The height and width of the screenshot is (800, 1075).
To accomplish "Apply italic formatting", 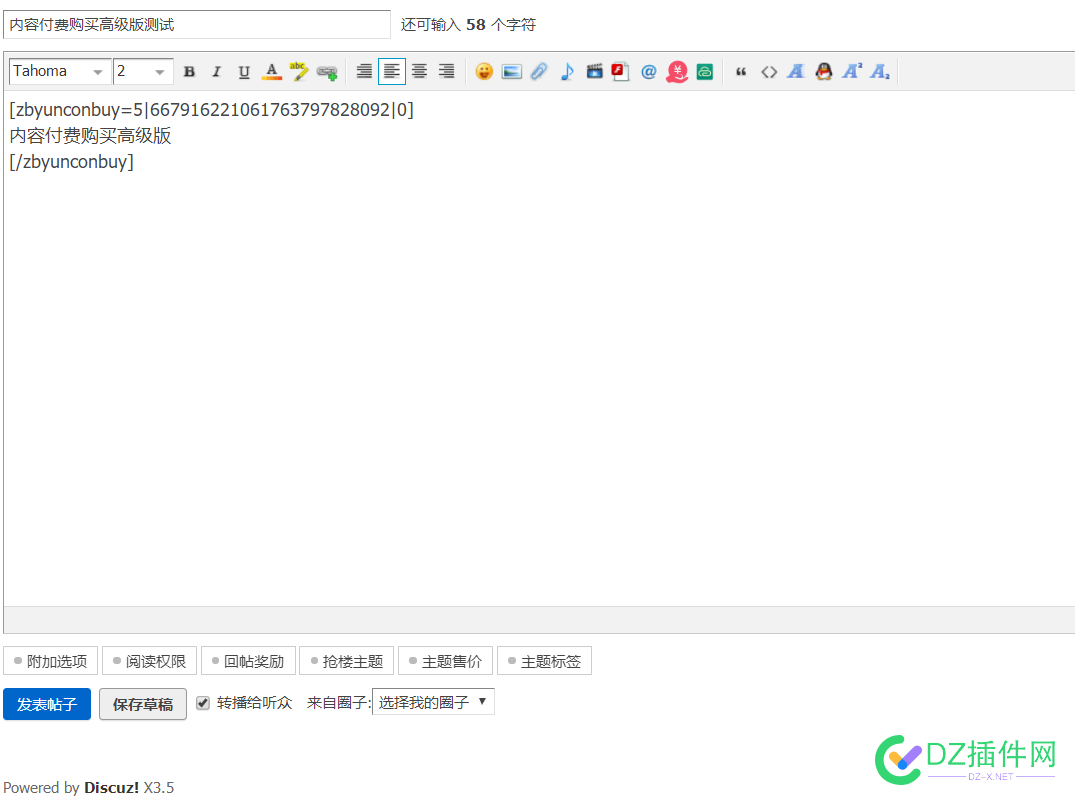I will pyautogui.click(x=216, y=71).
